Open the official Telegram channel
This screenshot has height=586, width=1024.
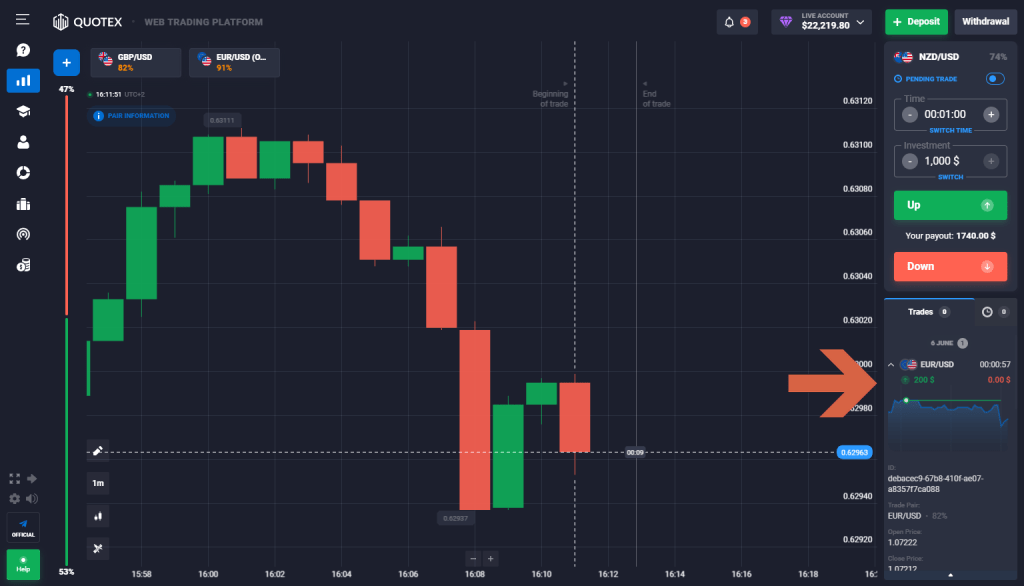[x=23, y=527]
